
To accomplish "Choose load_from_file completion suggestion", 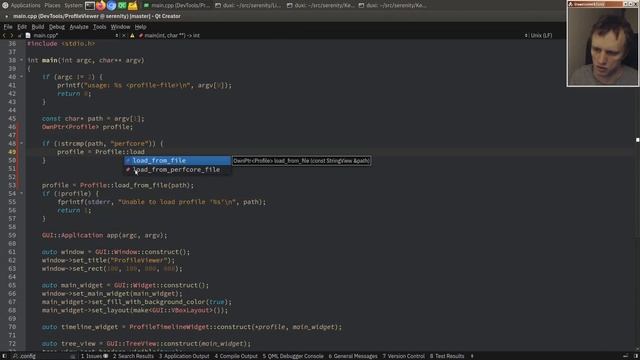I will tap(178, 161).
